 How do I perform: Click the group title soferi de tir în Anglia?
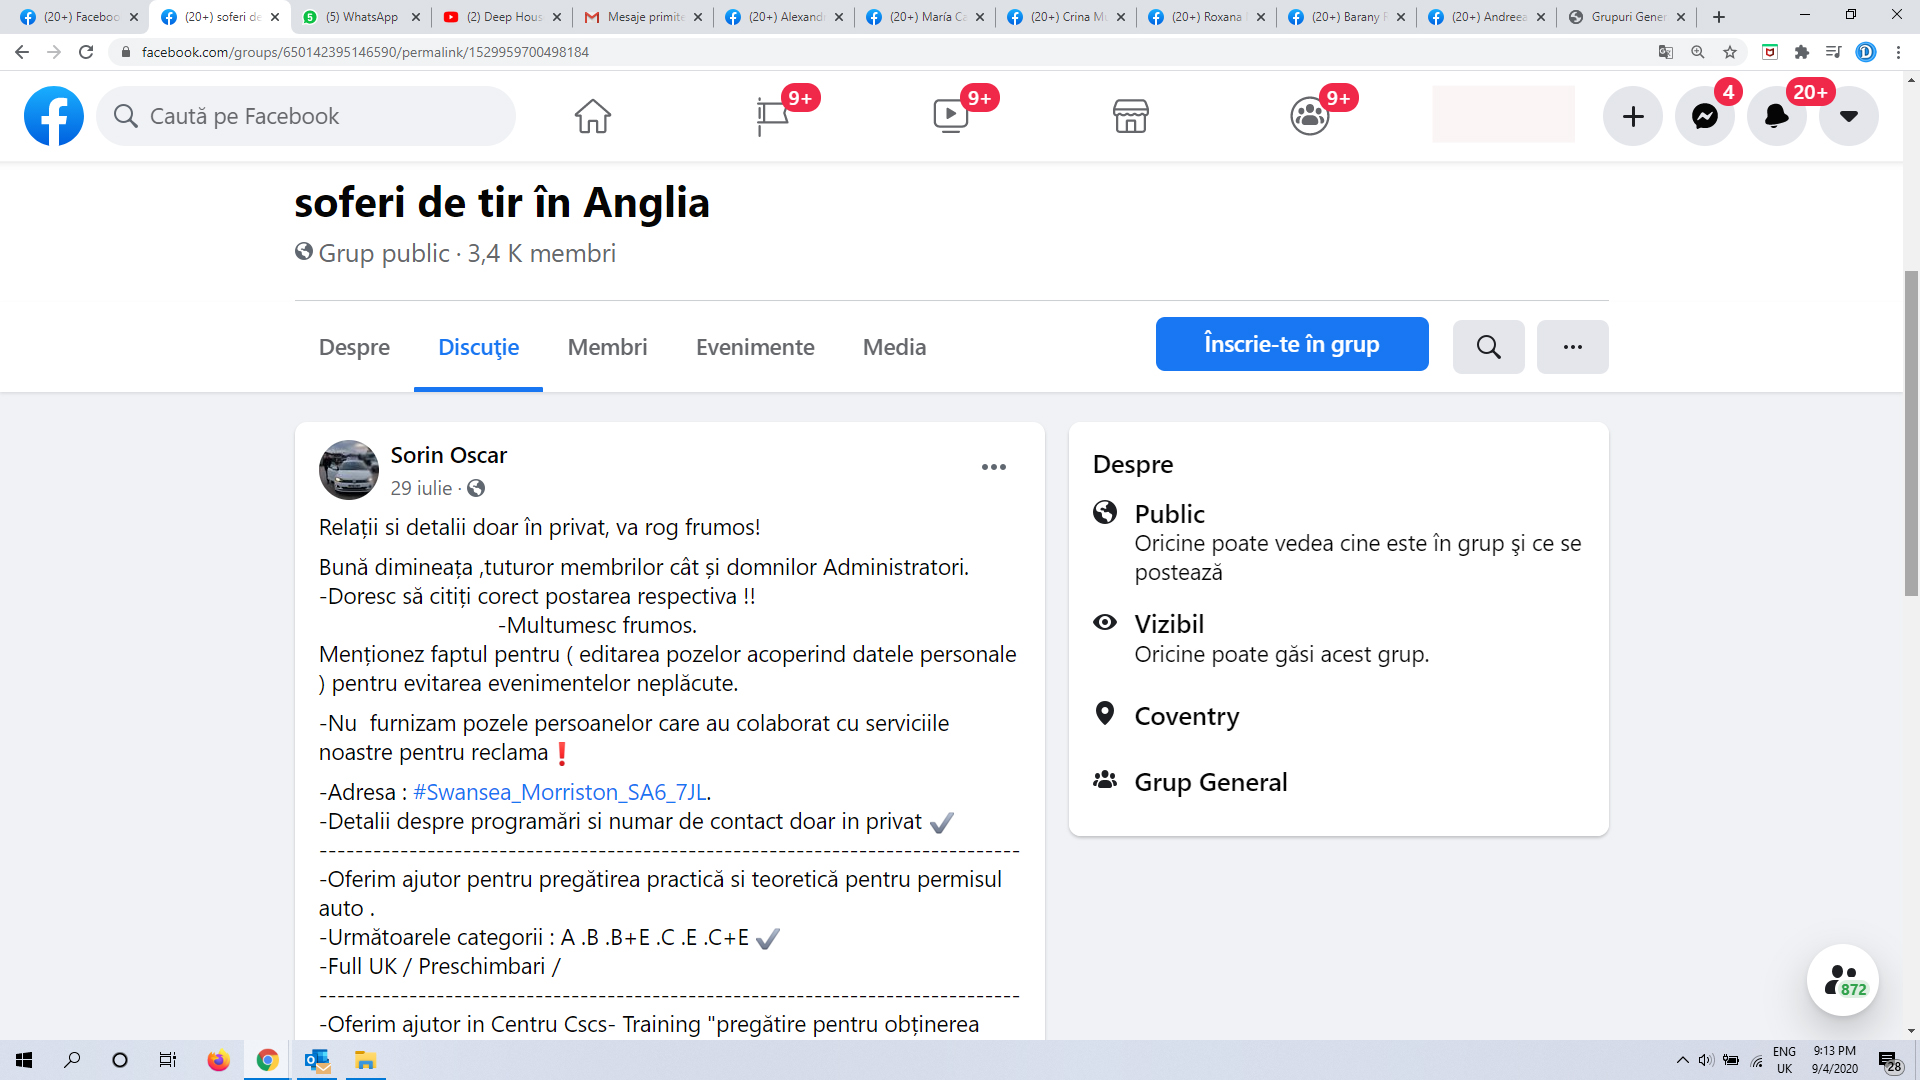click(502, 202)
